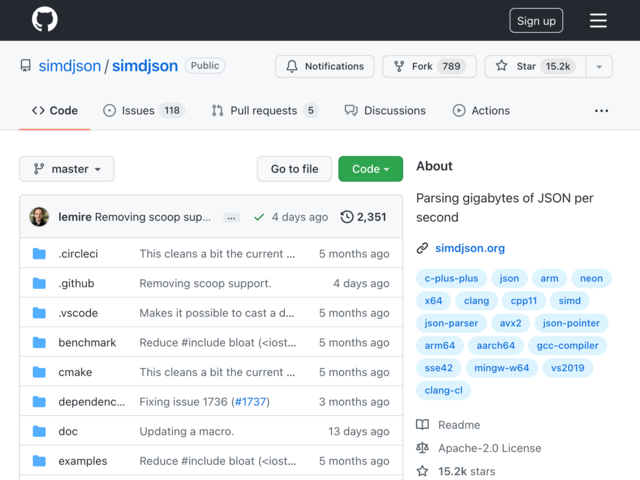640x480 pixels.
Task: Click the benchmark folder icon
Action: coord(39,342)
